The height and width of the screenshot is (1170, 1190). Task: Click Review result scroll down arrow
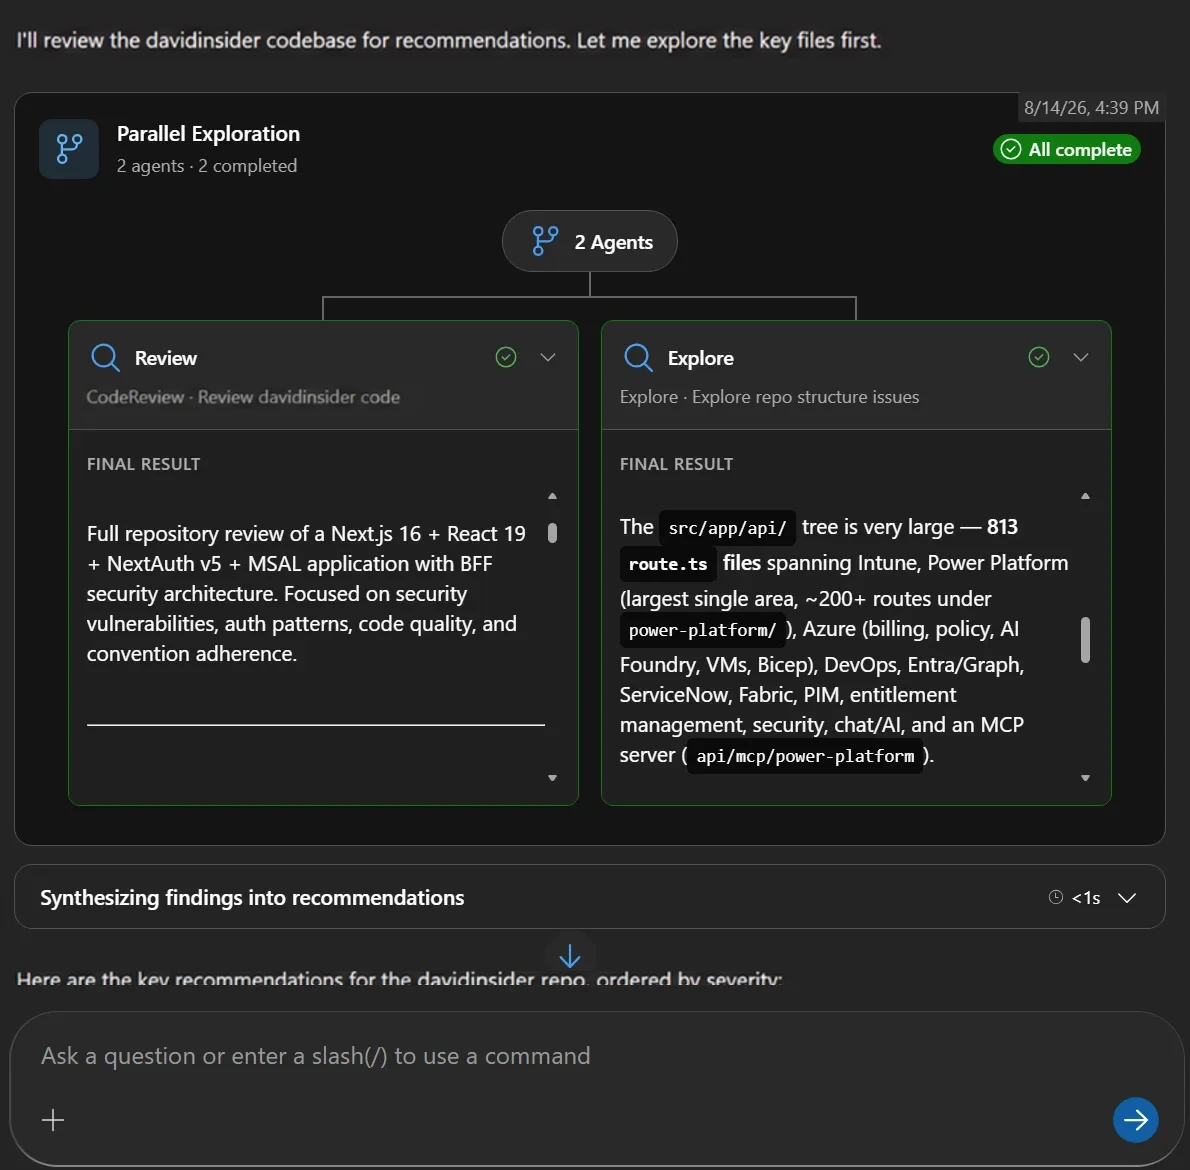coord(552,778)
